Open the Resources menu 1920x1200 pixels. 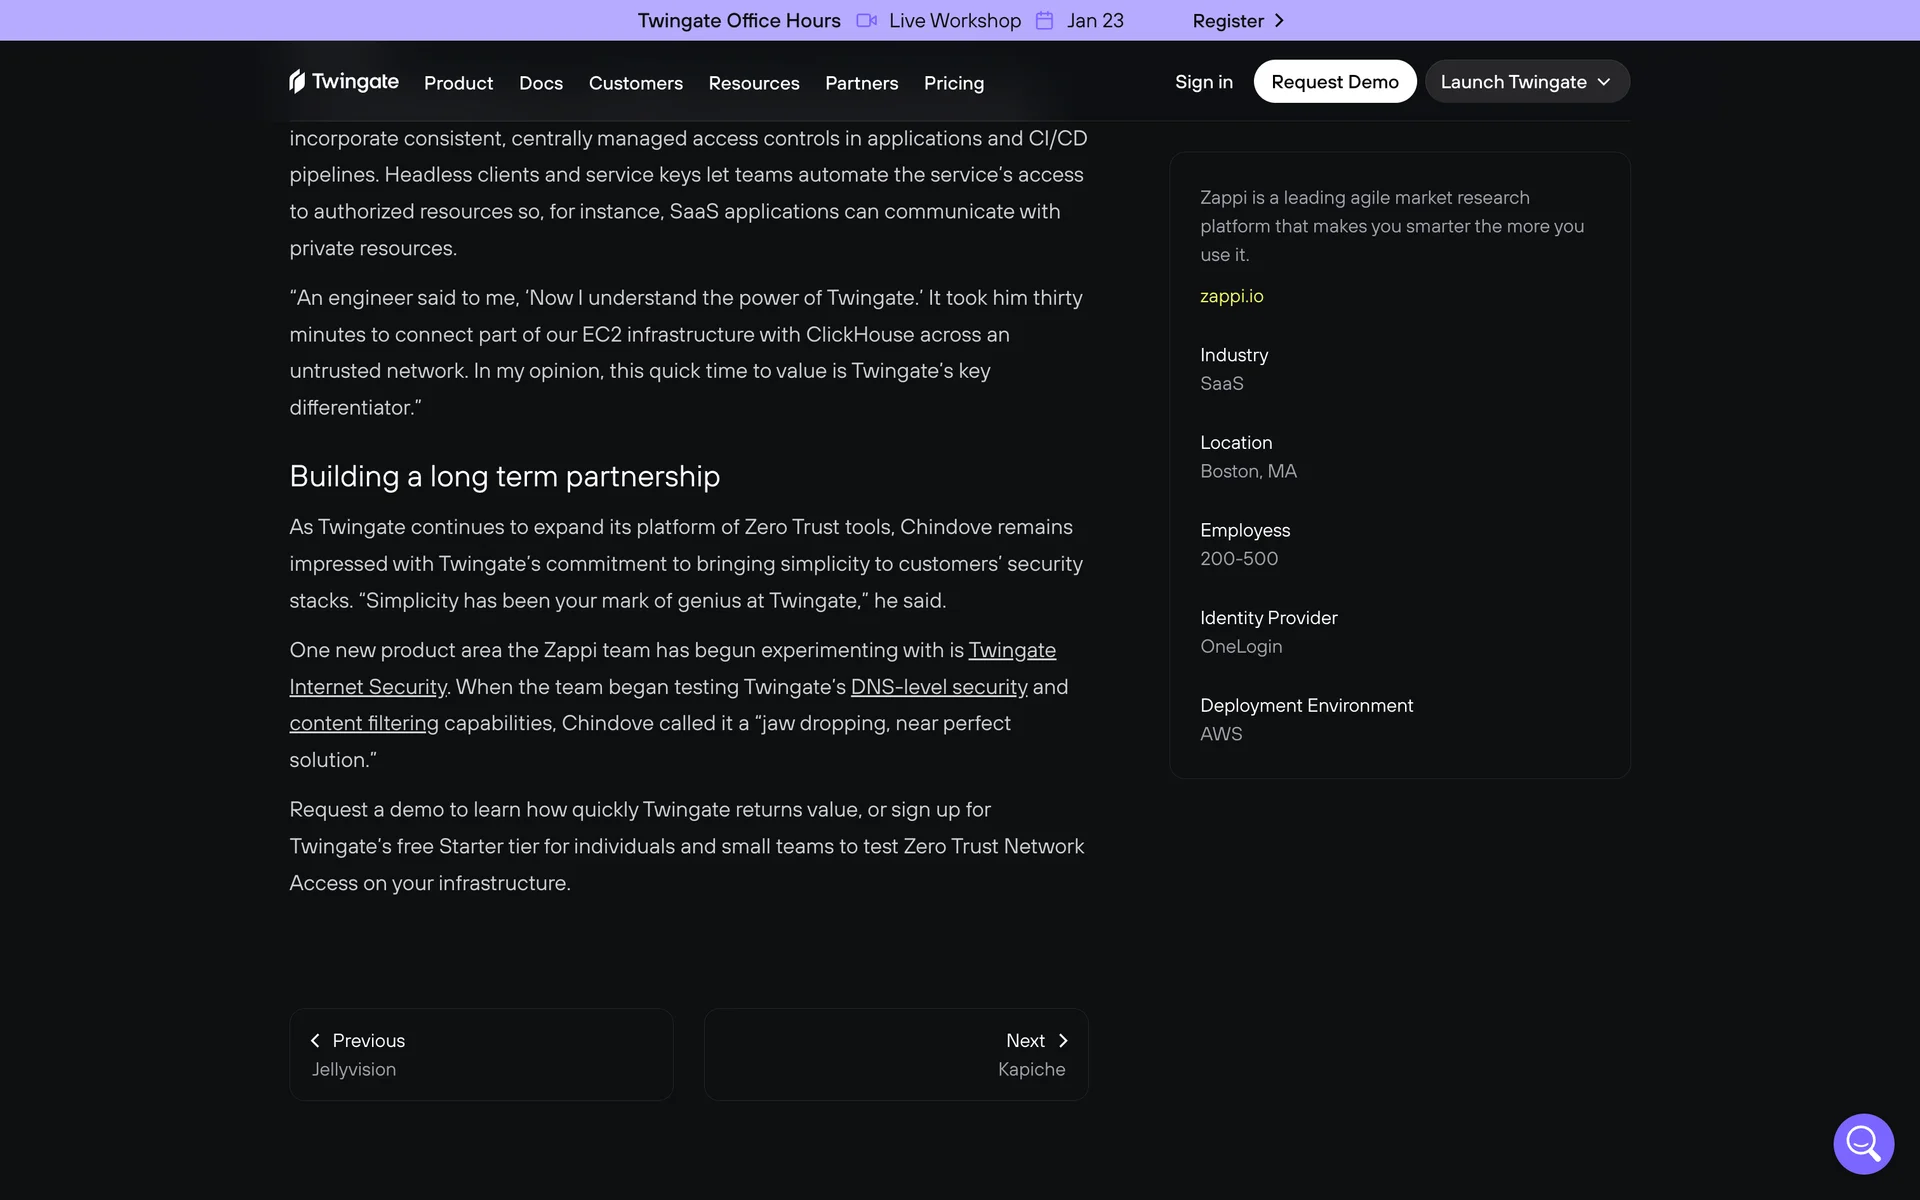(x=753, y=83)
